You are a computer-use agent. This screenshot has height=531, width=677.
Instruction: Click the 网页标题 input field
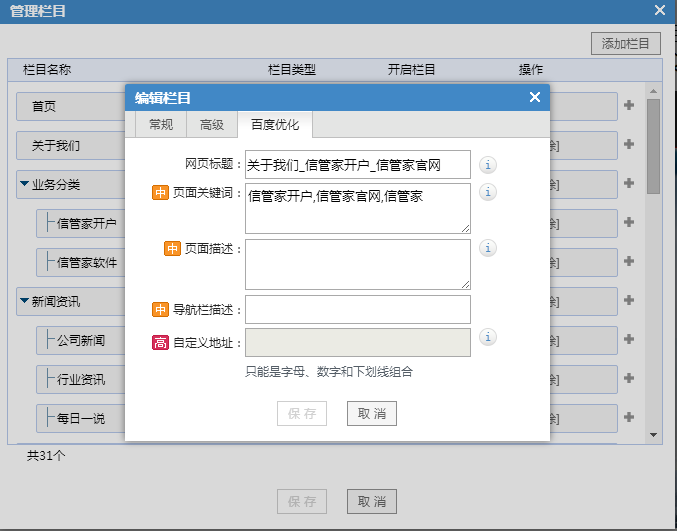357,165
